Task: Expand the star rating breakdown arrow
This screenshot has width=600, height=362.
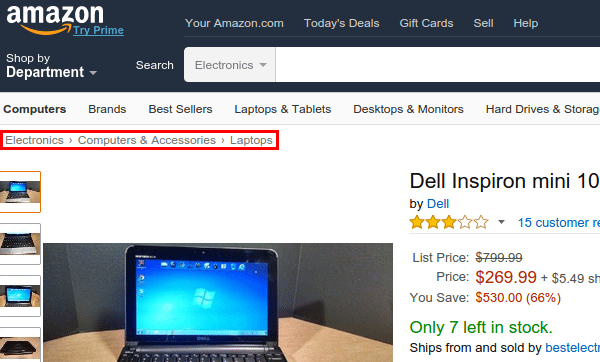Action: coord(501,222)
